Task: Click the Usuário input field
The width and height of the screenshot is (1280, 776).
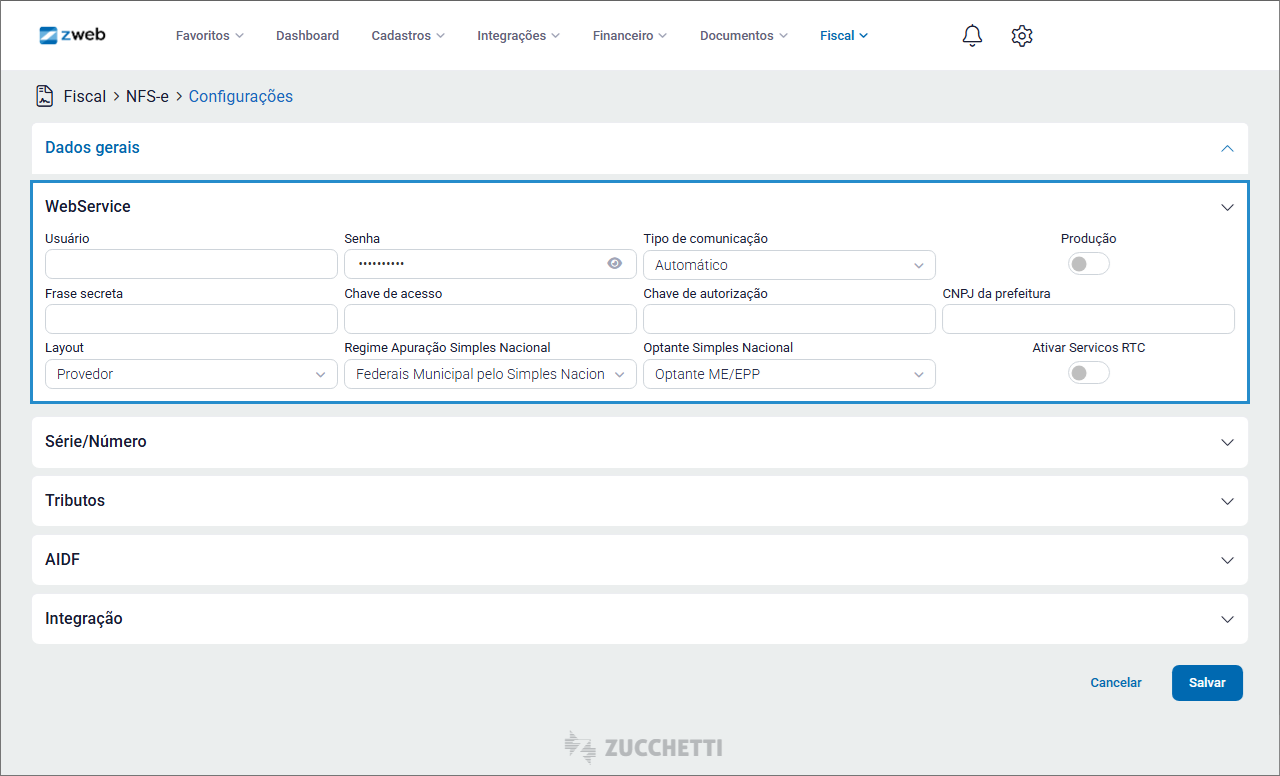Action: (x=191, y=264)
